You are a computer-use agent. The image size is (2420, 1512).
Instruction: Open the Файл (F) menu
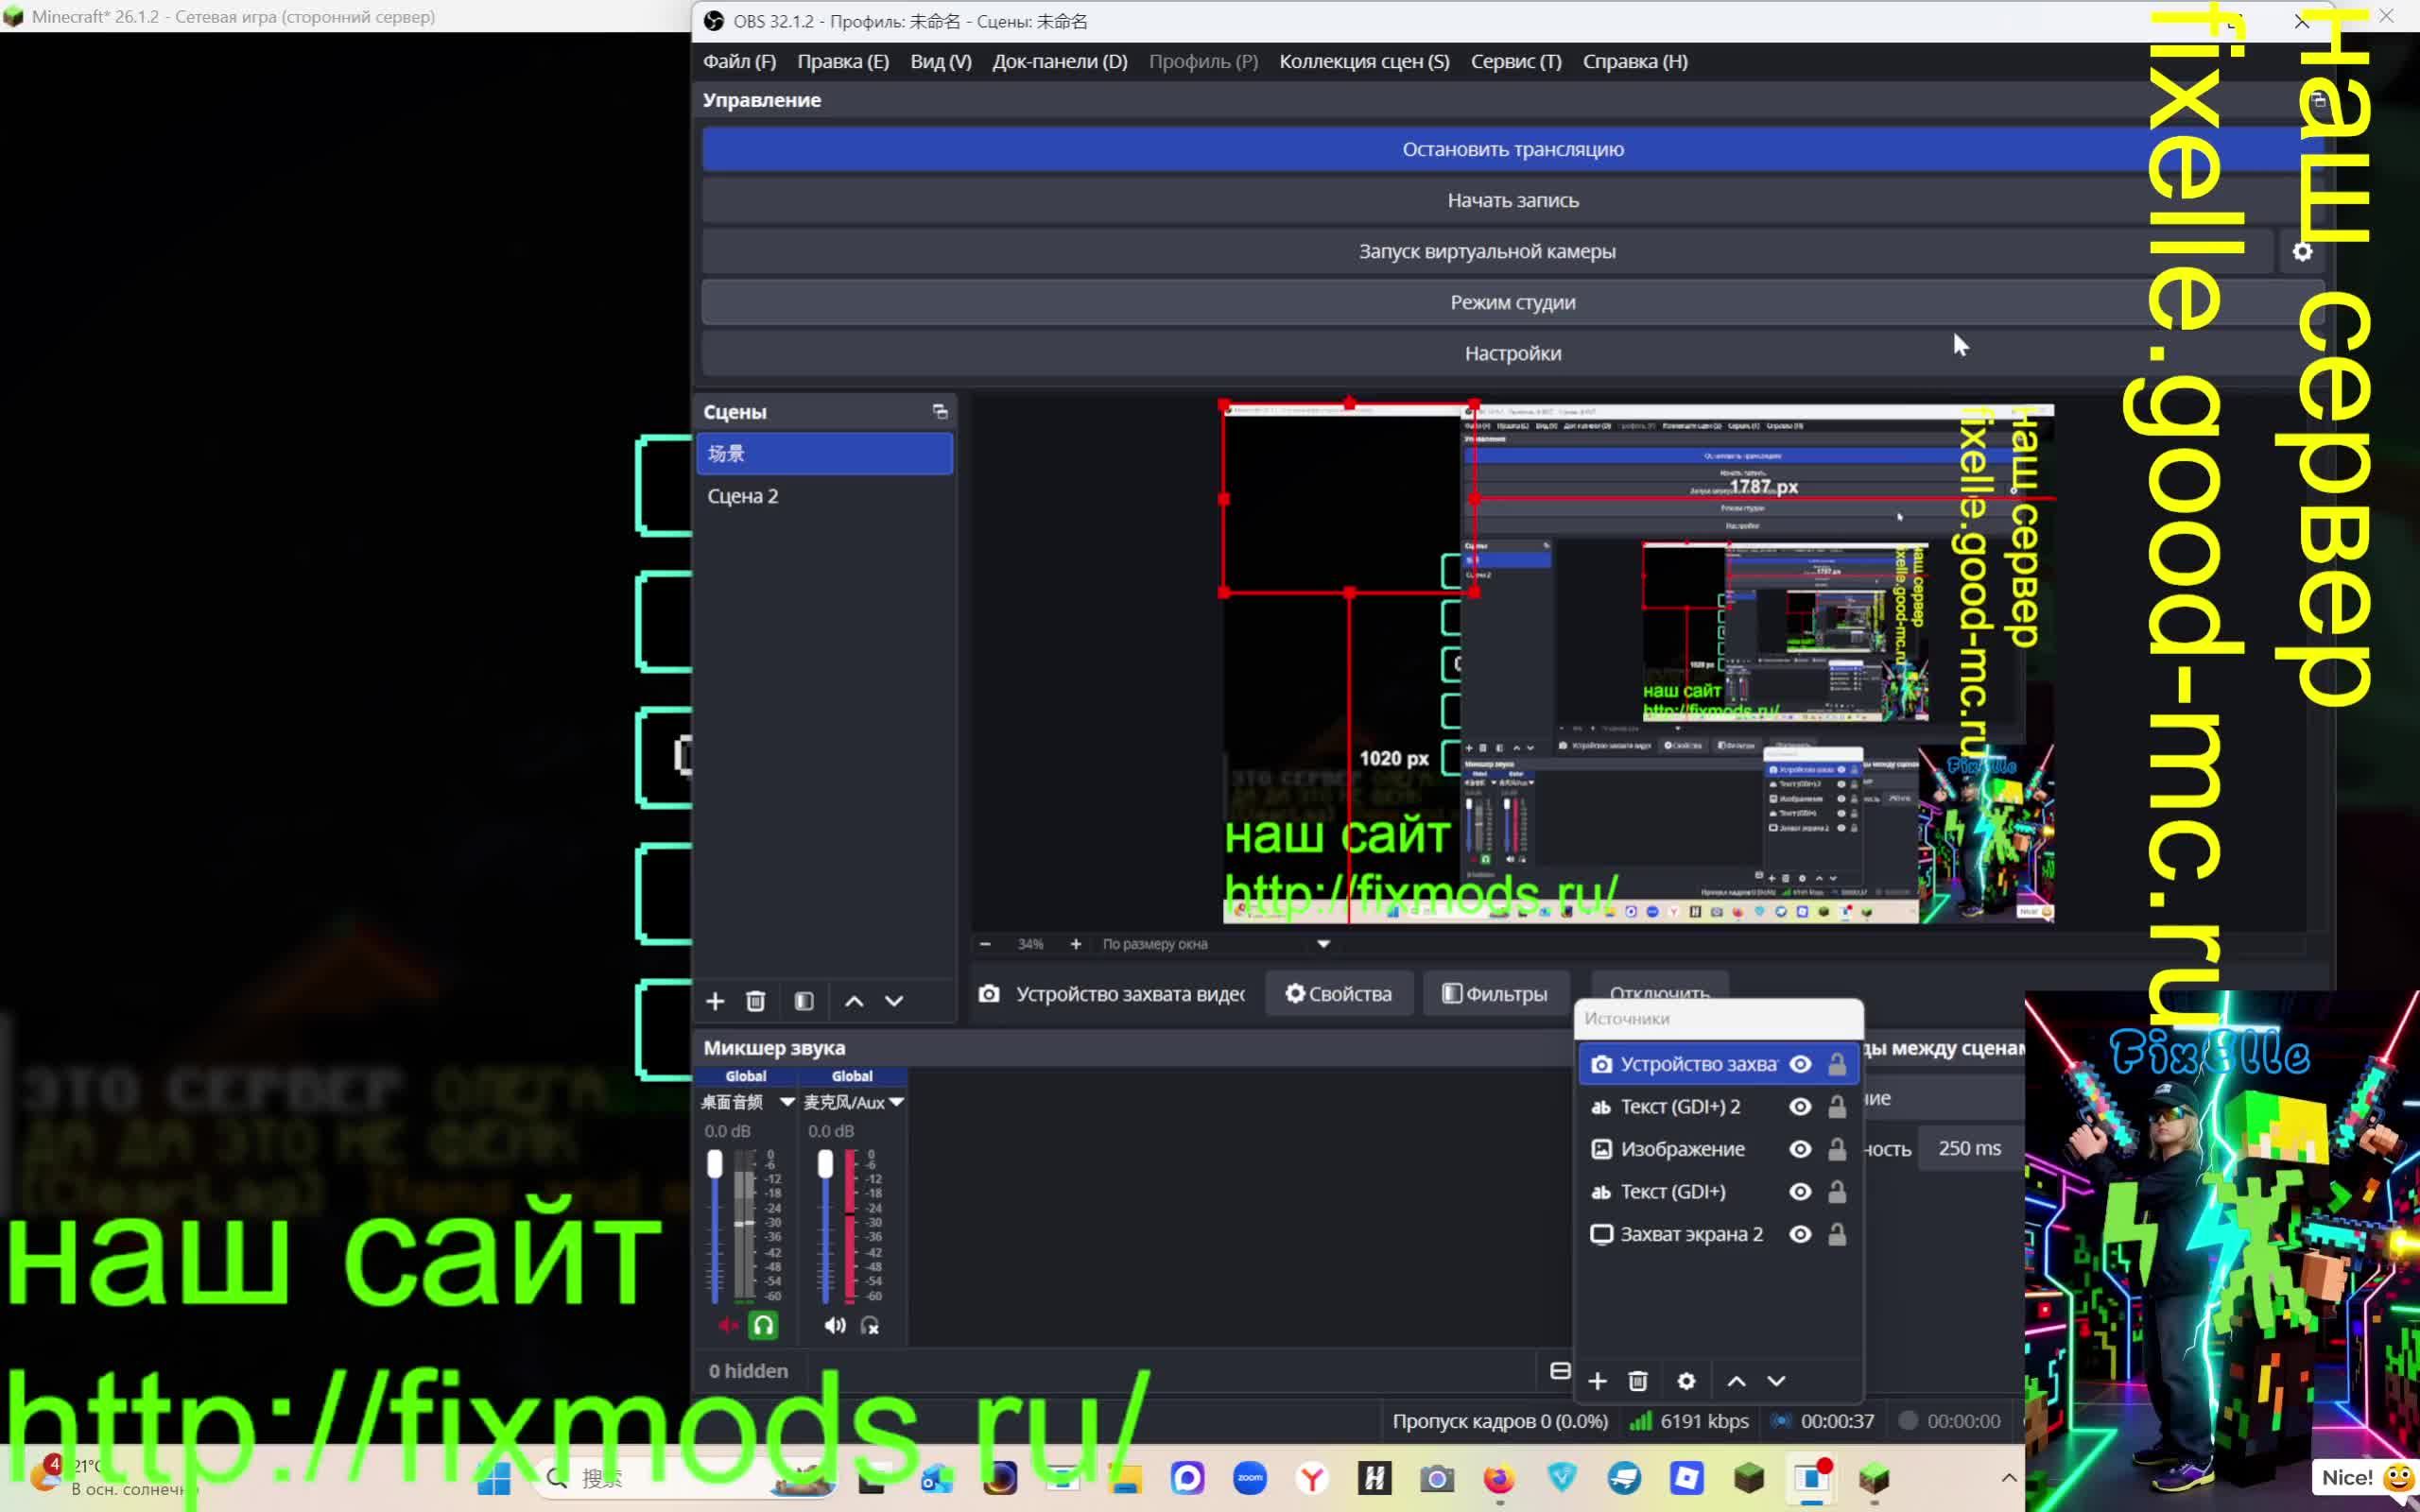point(739,62)
